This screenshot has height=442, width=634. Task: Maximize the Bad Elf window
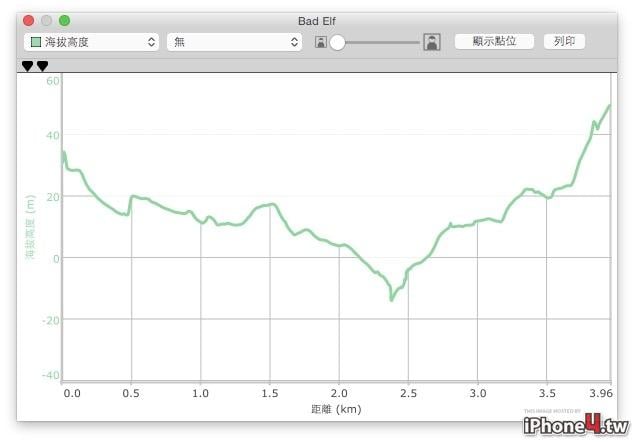[x=64, y=20]
